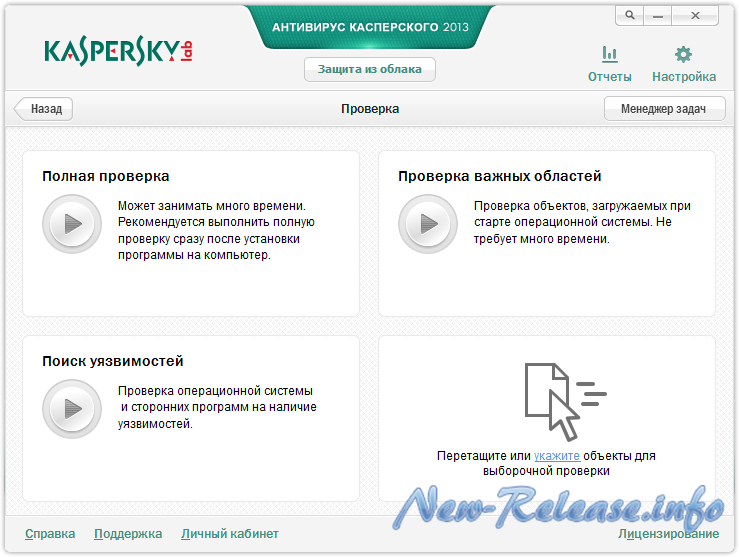Click the Kaspersky lab logo
Screen dimensions: 739x557
click(x=118, y=52)
